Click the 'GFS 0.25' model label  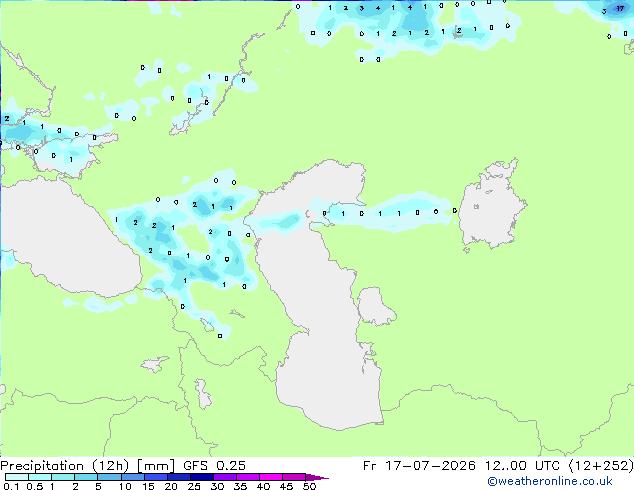214,466
